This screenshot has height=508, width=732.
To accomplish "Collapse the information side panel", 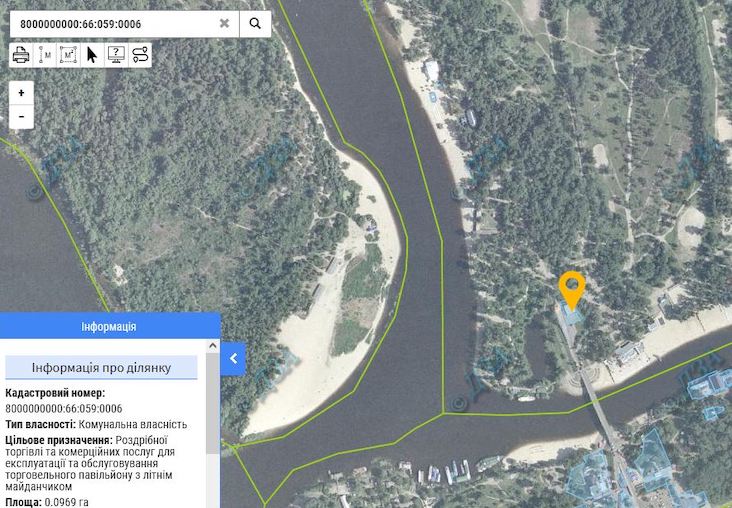I will (x=233, y=358).
